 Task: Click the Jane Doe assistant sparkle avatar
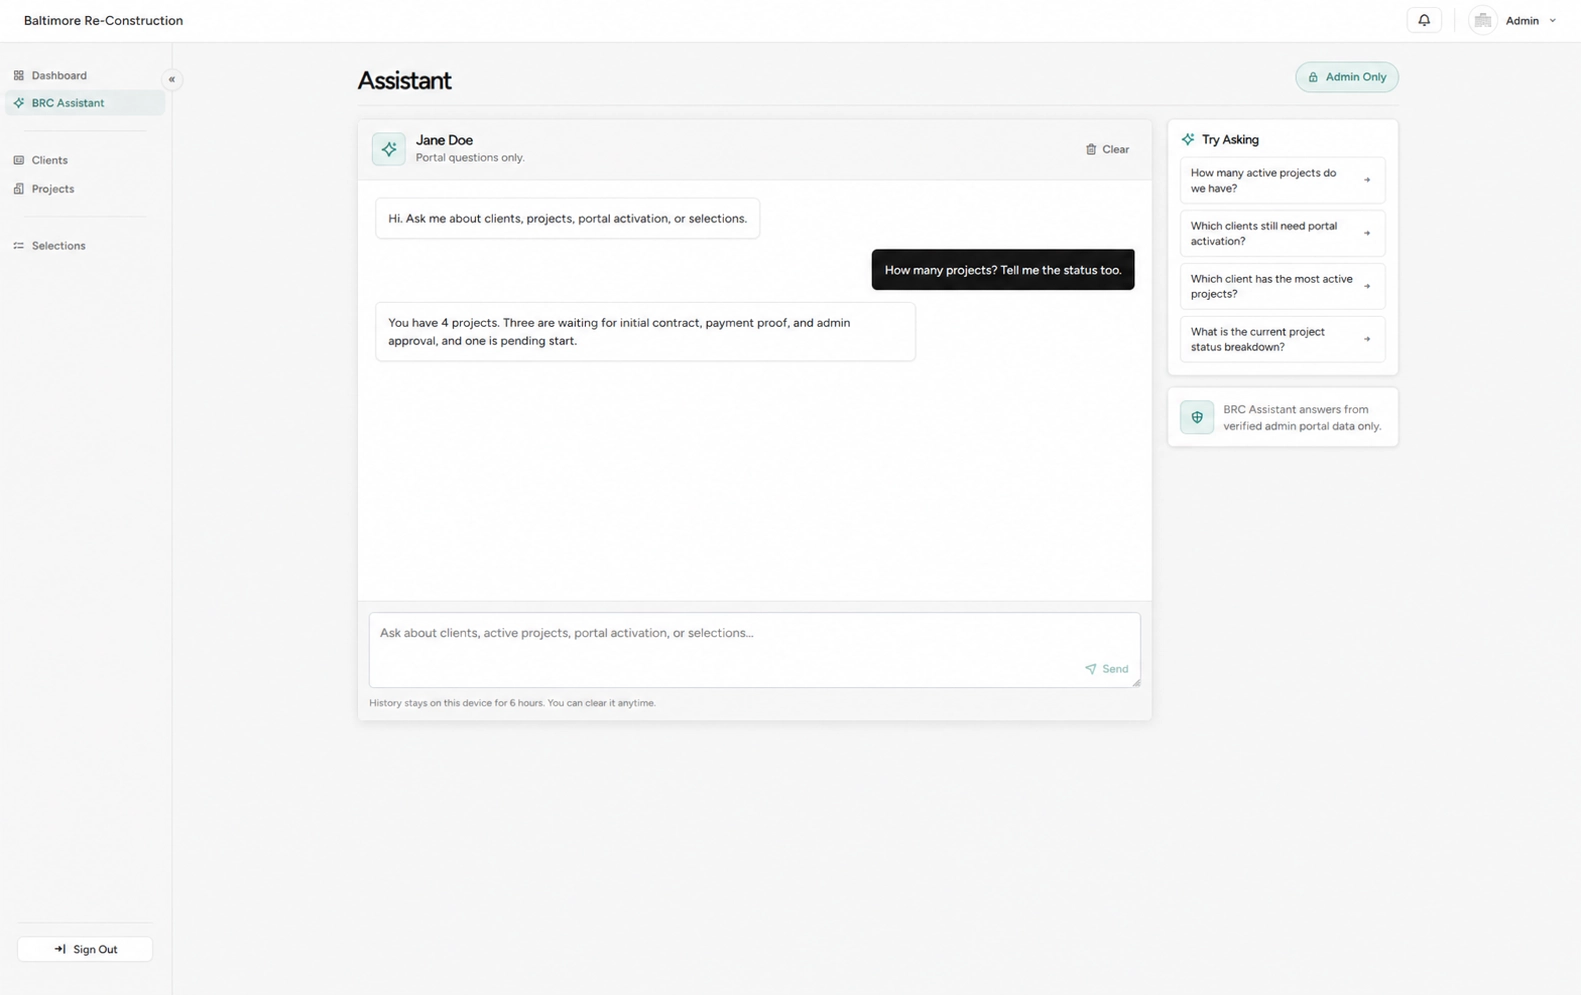tap(389, 149)
